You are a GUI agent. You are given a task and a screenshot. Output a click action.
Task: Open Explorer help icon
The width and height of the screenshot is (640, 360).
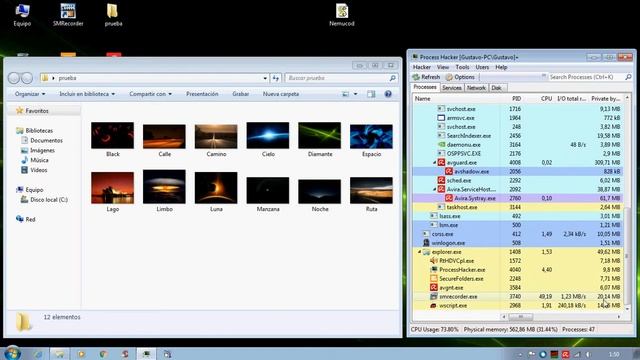[388, 94]
